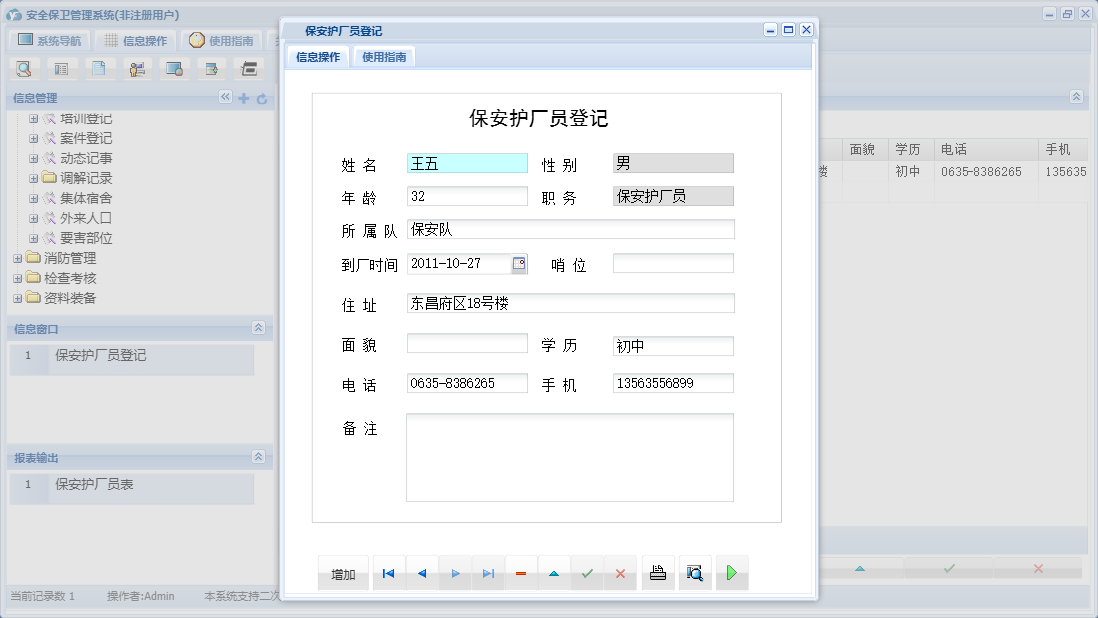Open the date picker for 到厂时间
This screenshot has width=1098, height=618.
(520, 263)
